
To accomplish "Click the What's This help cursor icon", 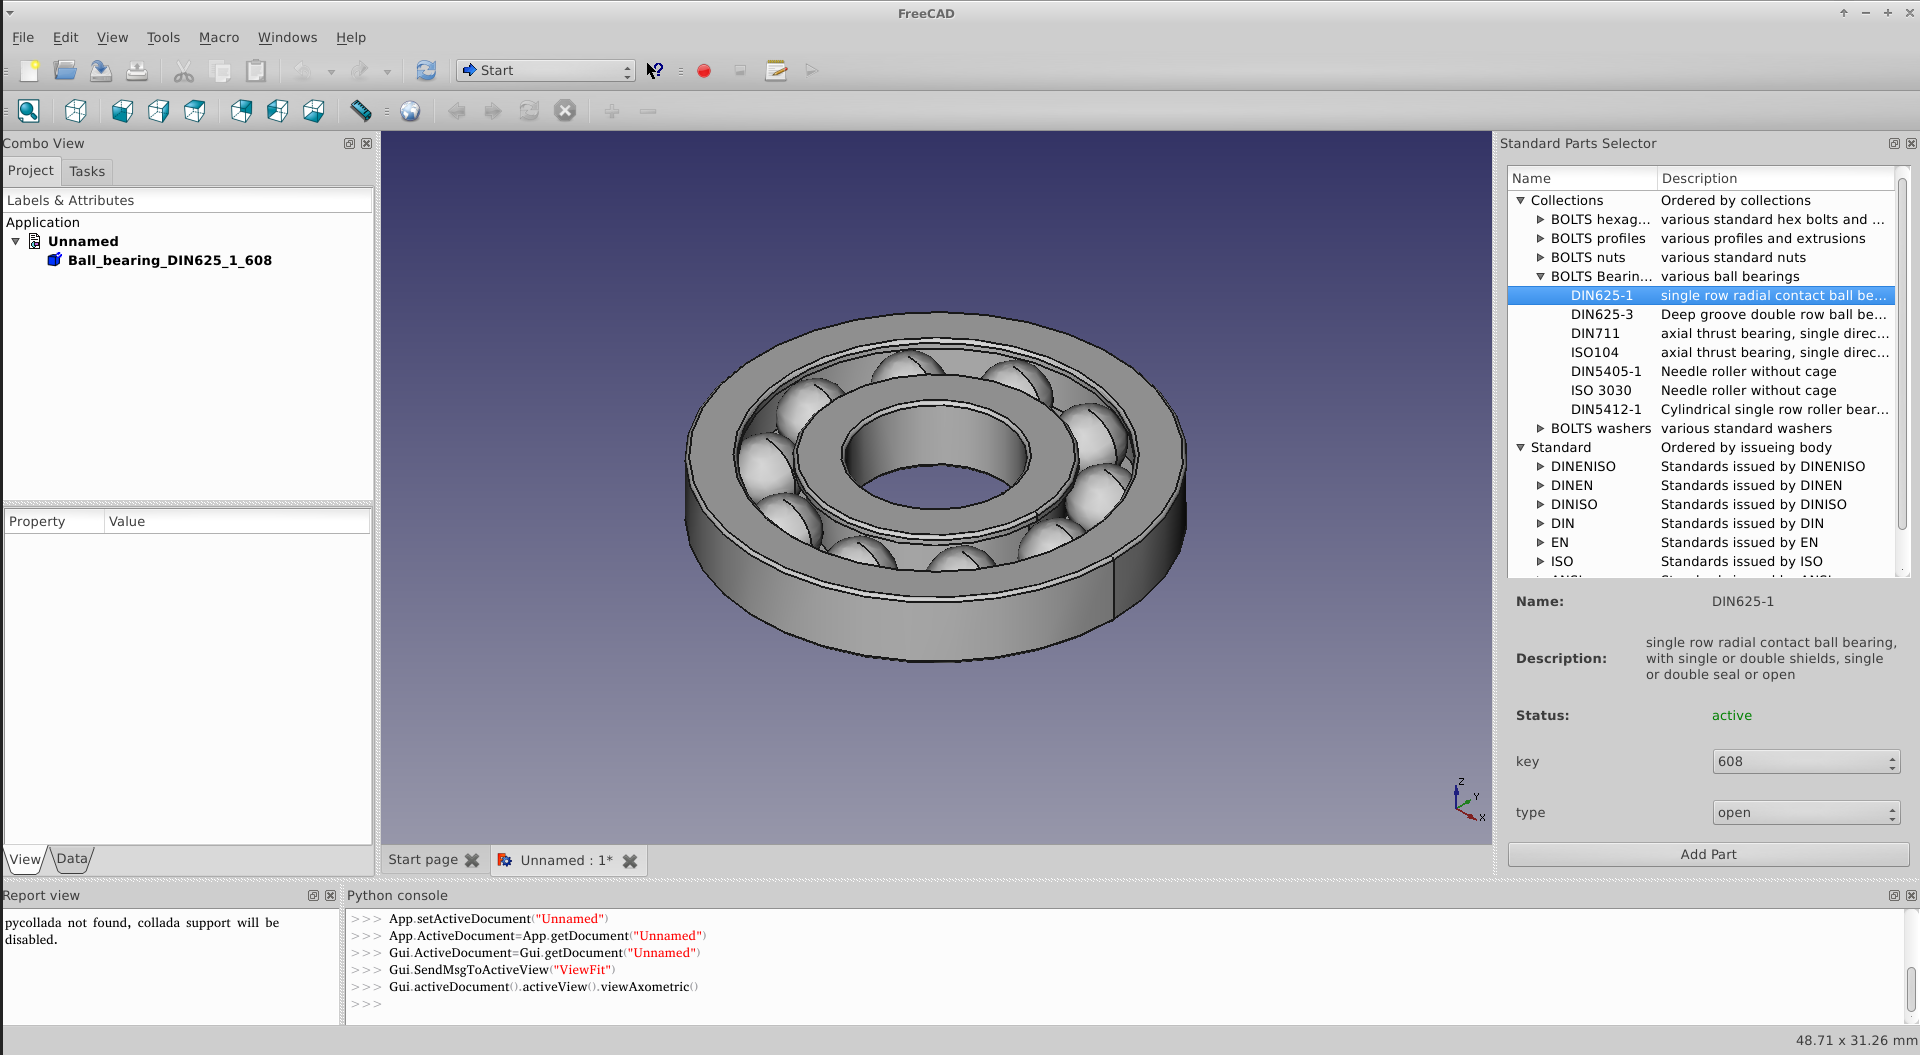I will click(654, 71).
